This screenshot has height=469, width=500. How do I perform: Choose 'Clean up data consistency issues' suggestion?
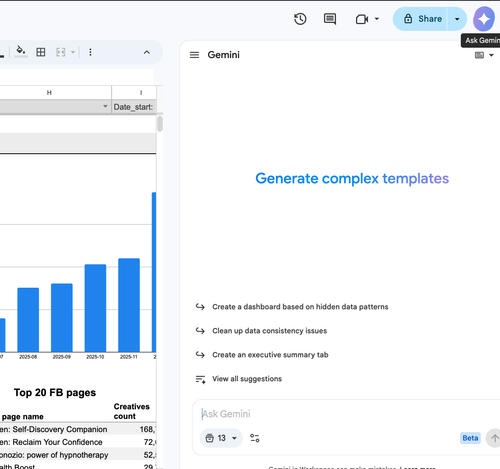pos(269,331)
